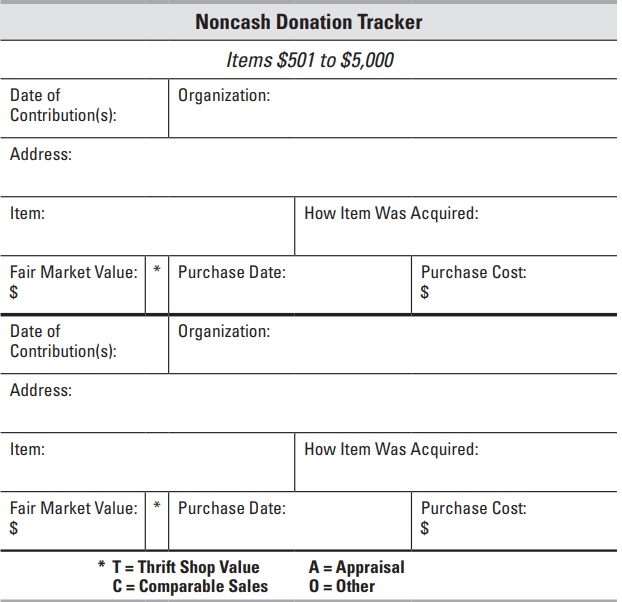The image size is (622, 602).
Task: Click the first entry's Purchase Date field
Action: (290, 284)
